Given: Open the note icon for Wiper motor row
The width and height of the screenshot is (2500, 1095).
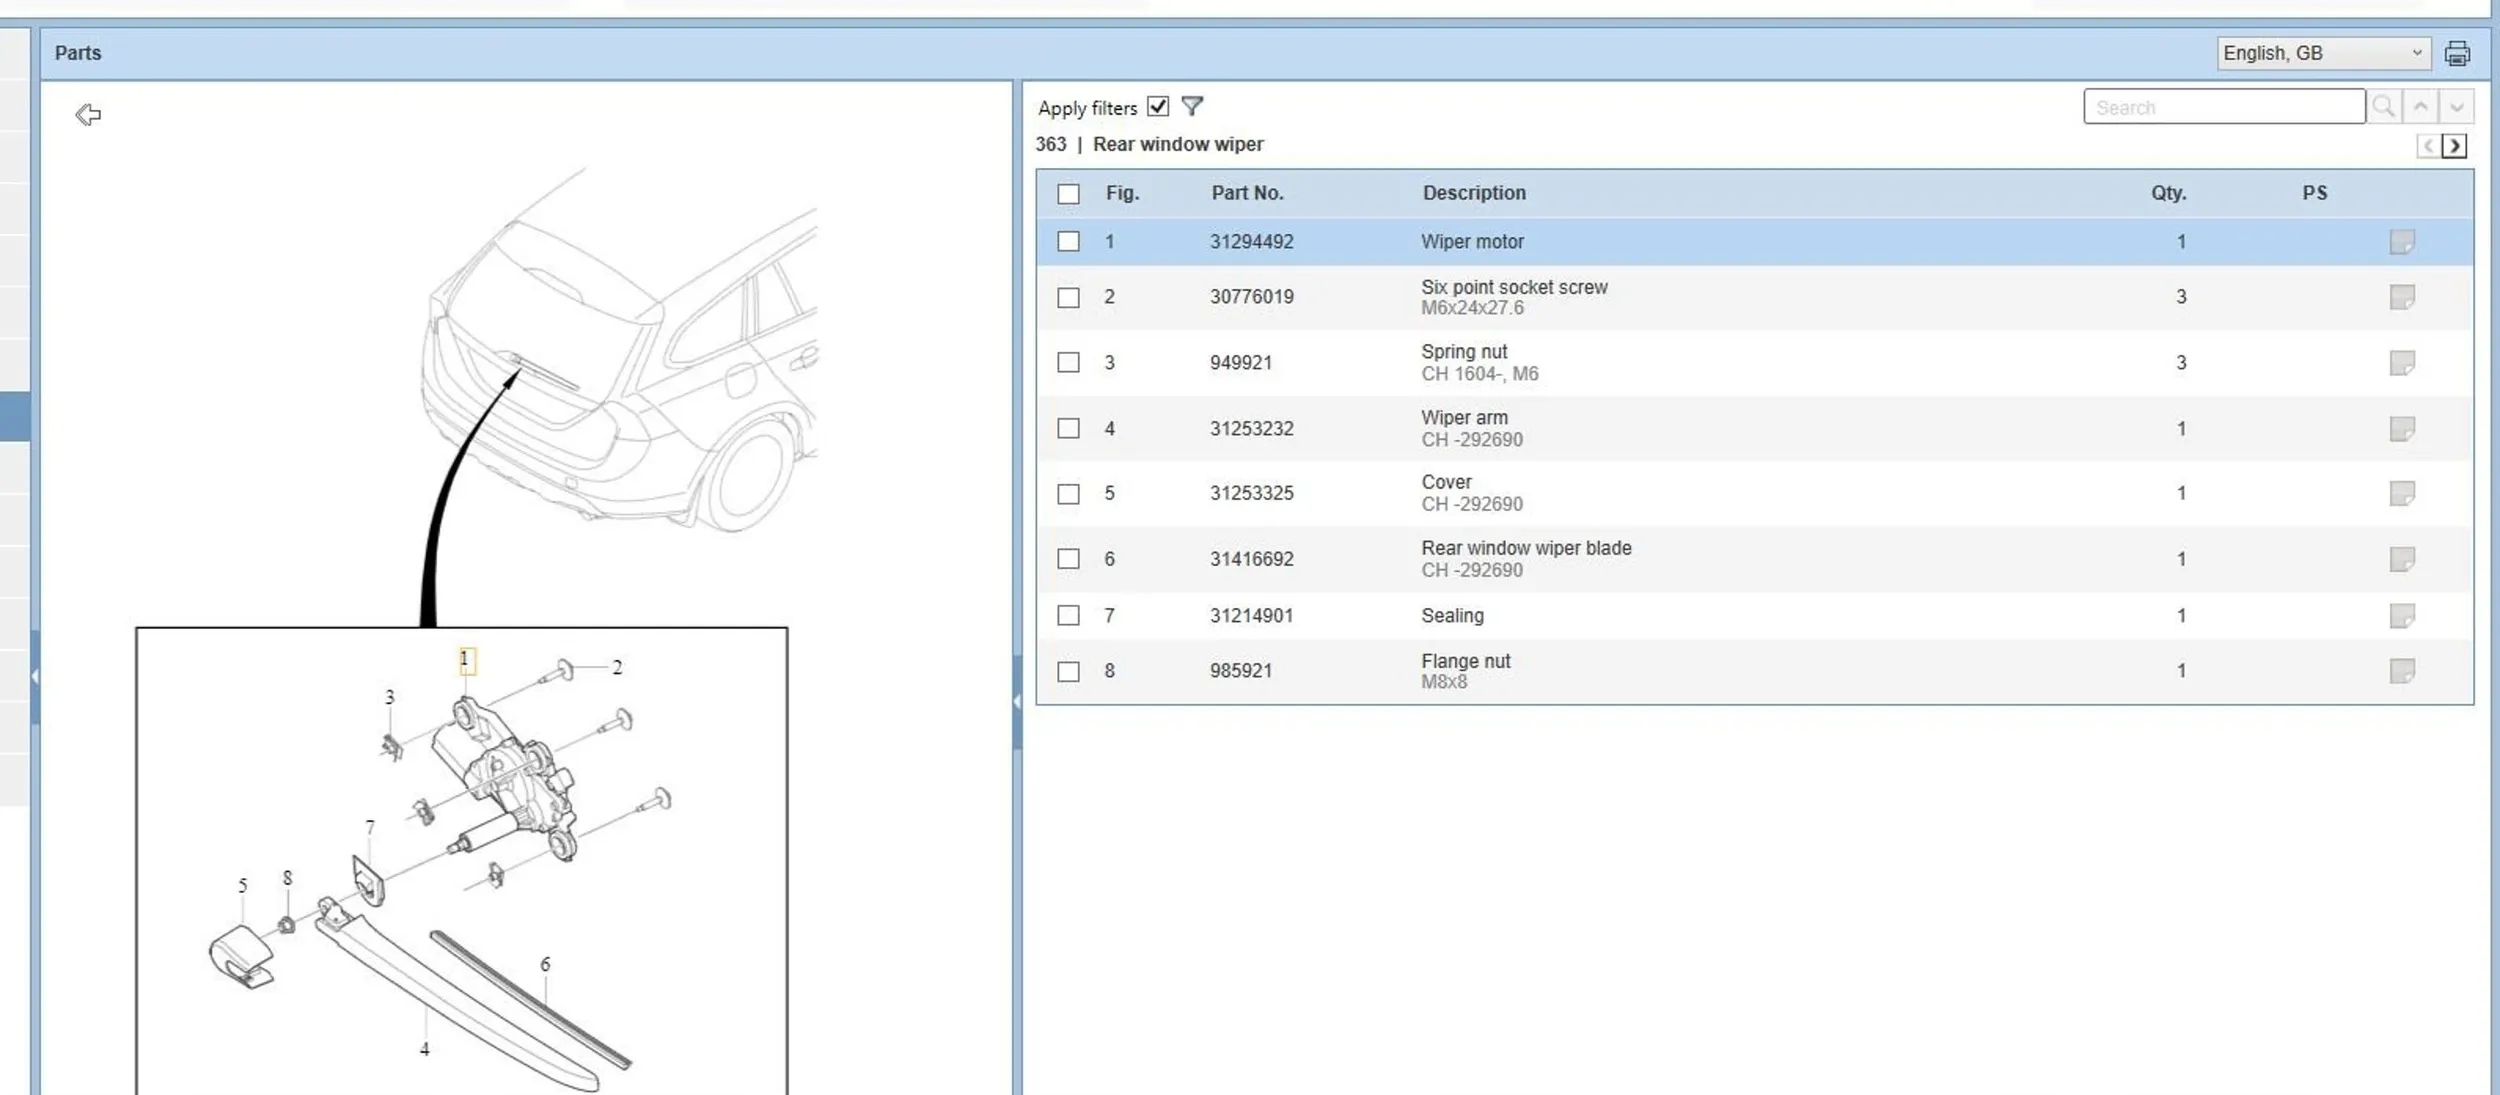Looking at the screenshot, I should point(2402,242).
